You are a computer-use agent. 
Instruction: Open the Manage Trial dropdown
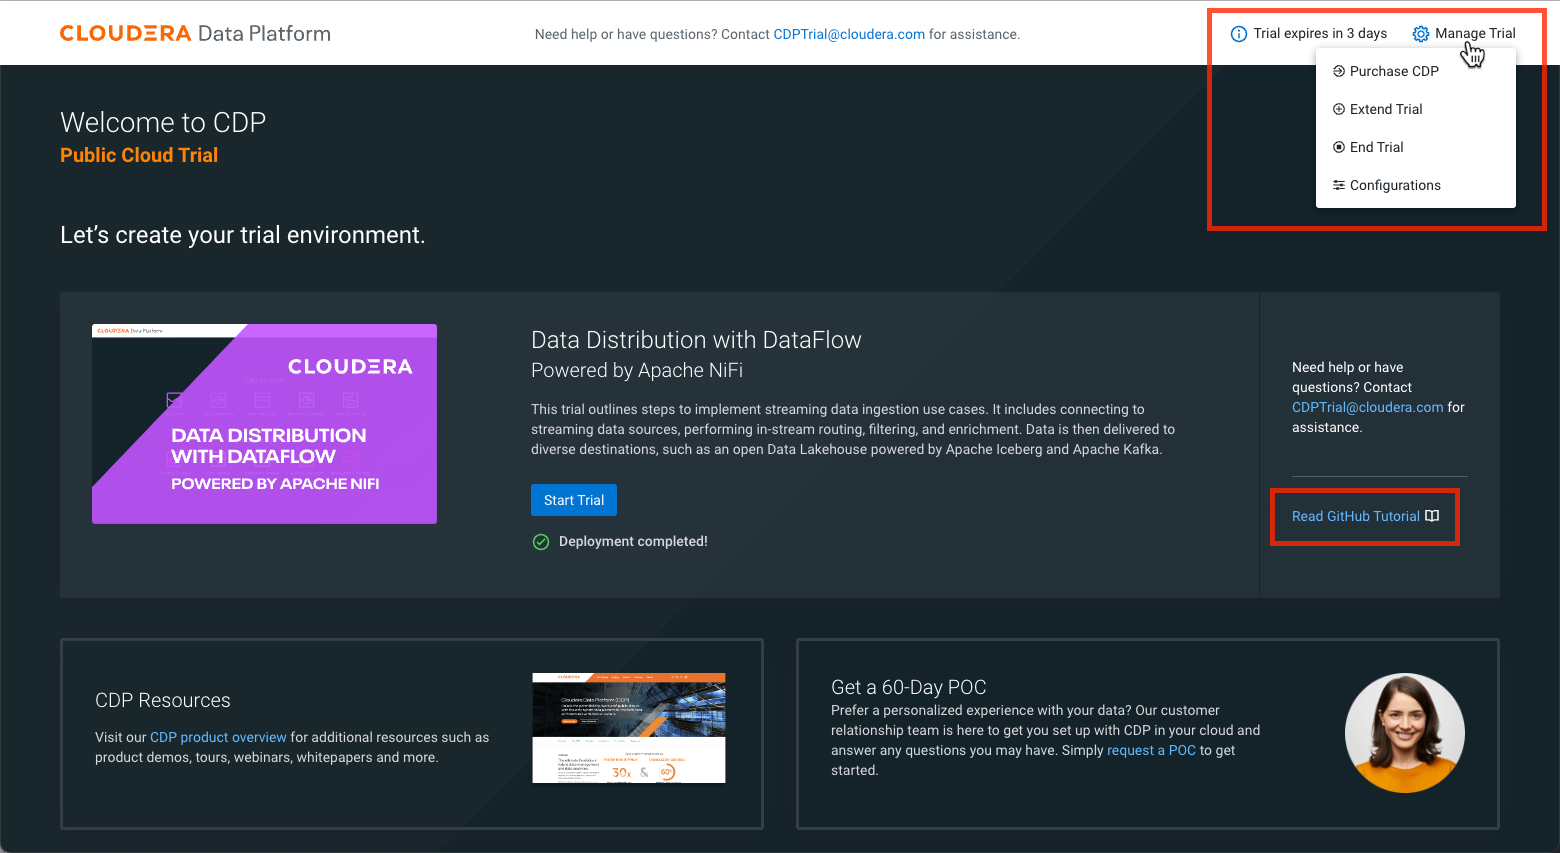[x=1464, y=34]
